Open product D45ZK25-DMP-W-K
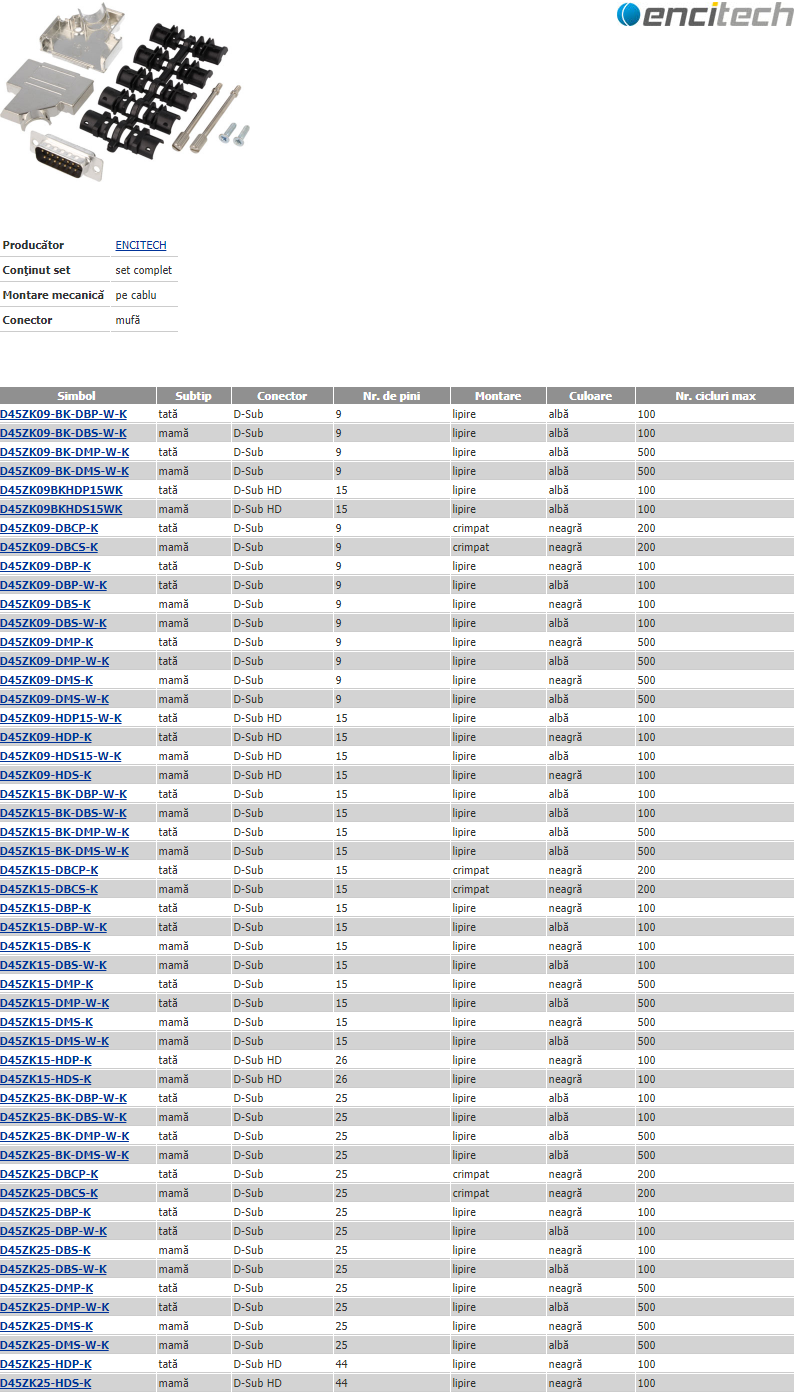 (x=55, y=1307)
